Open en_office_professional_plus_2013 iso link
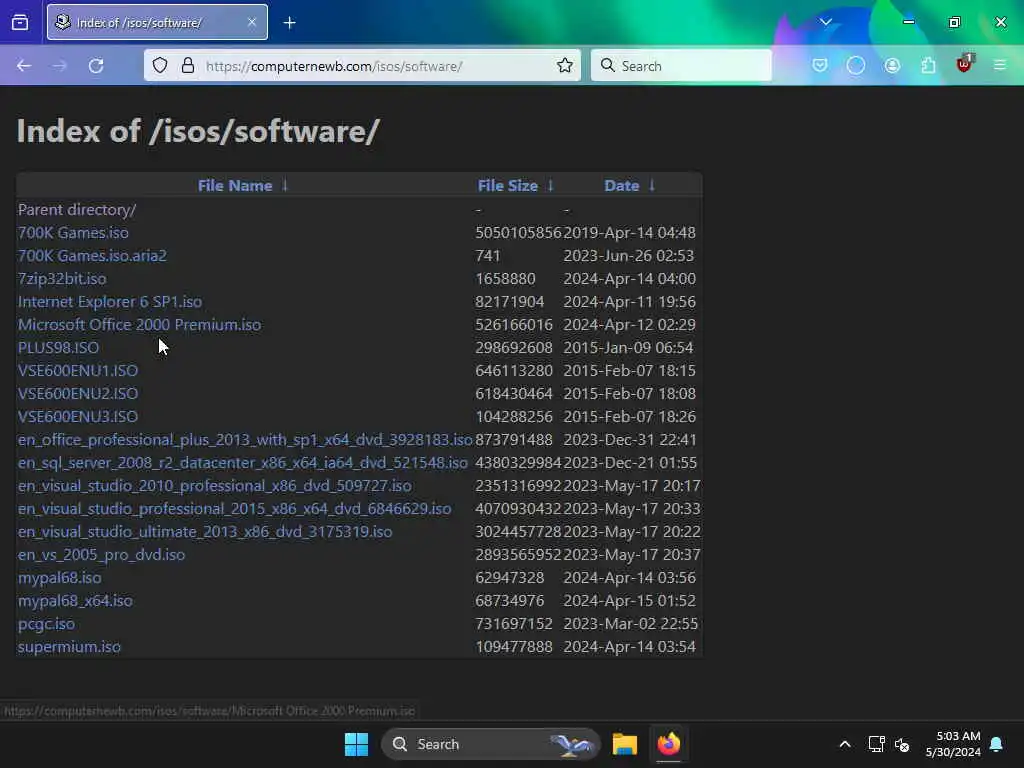Image resolution: width=1024 pixels, height=768 pixels. coord(245,440)
